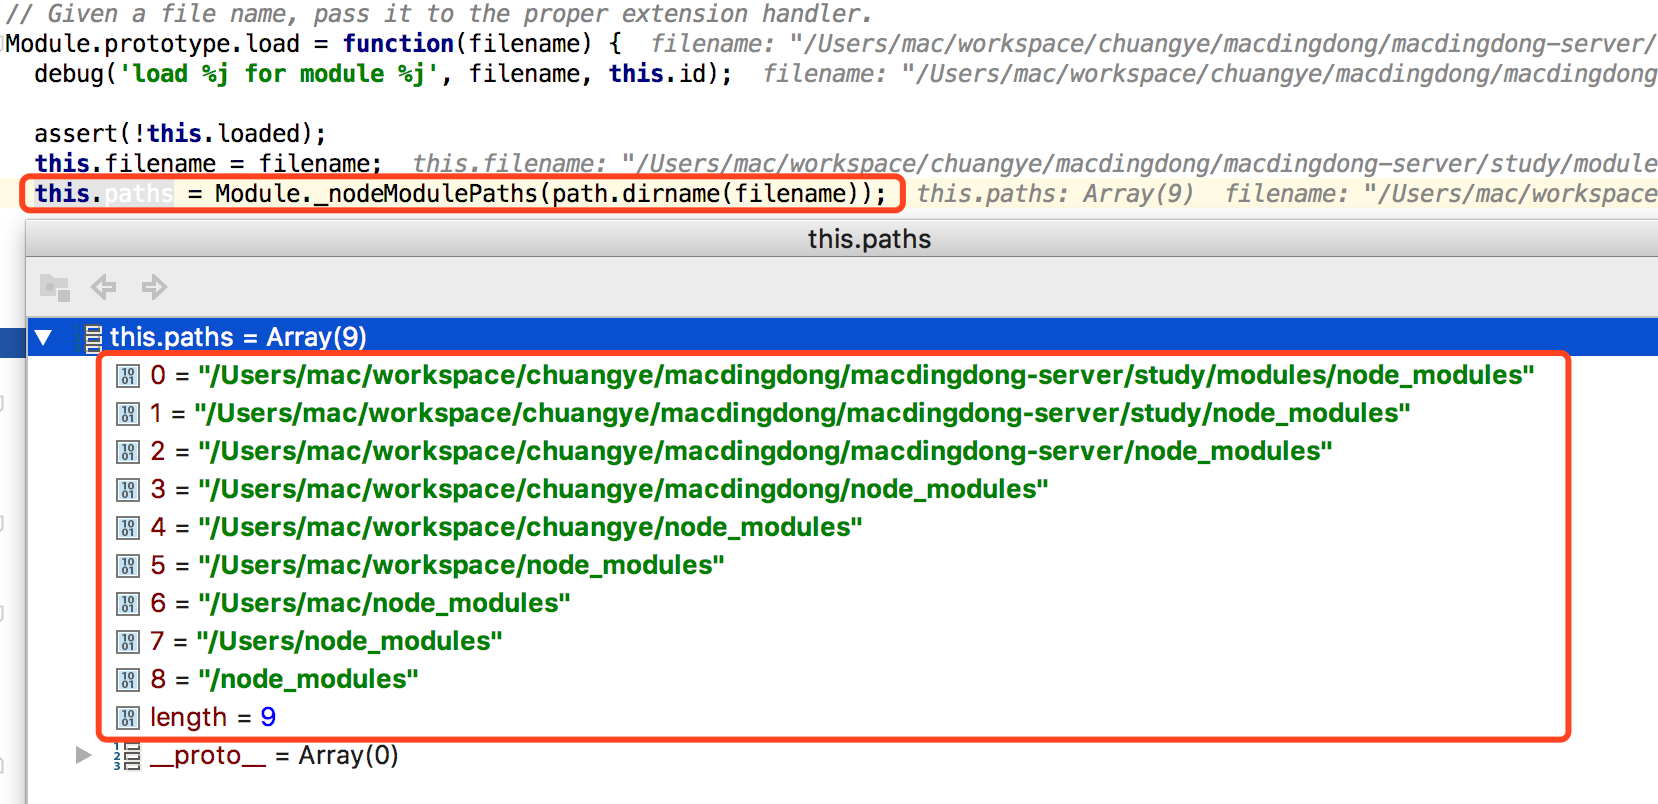Viewport: 1658px width, 804px height.
Task: Click the icon next to length property
Action: 128,718
